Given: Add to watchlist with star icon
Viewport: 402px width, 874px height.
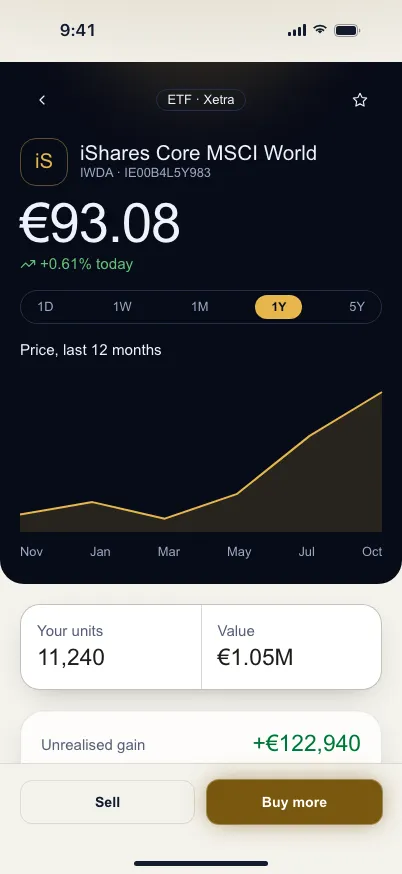Looking at the screenshot, I should 360,100.
